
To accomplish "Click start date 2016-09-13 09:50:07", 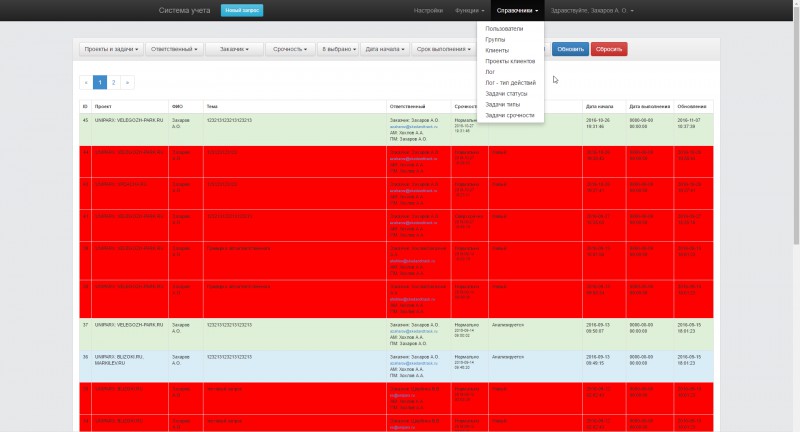I will 597,328.
